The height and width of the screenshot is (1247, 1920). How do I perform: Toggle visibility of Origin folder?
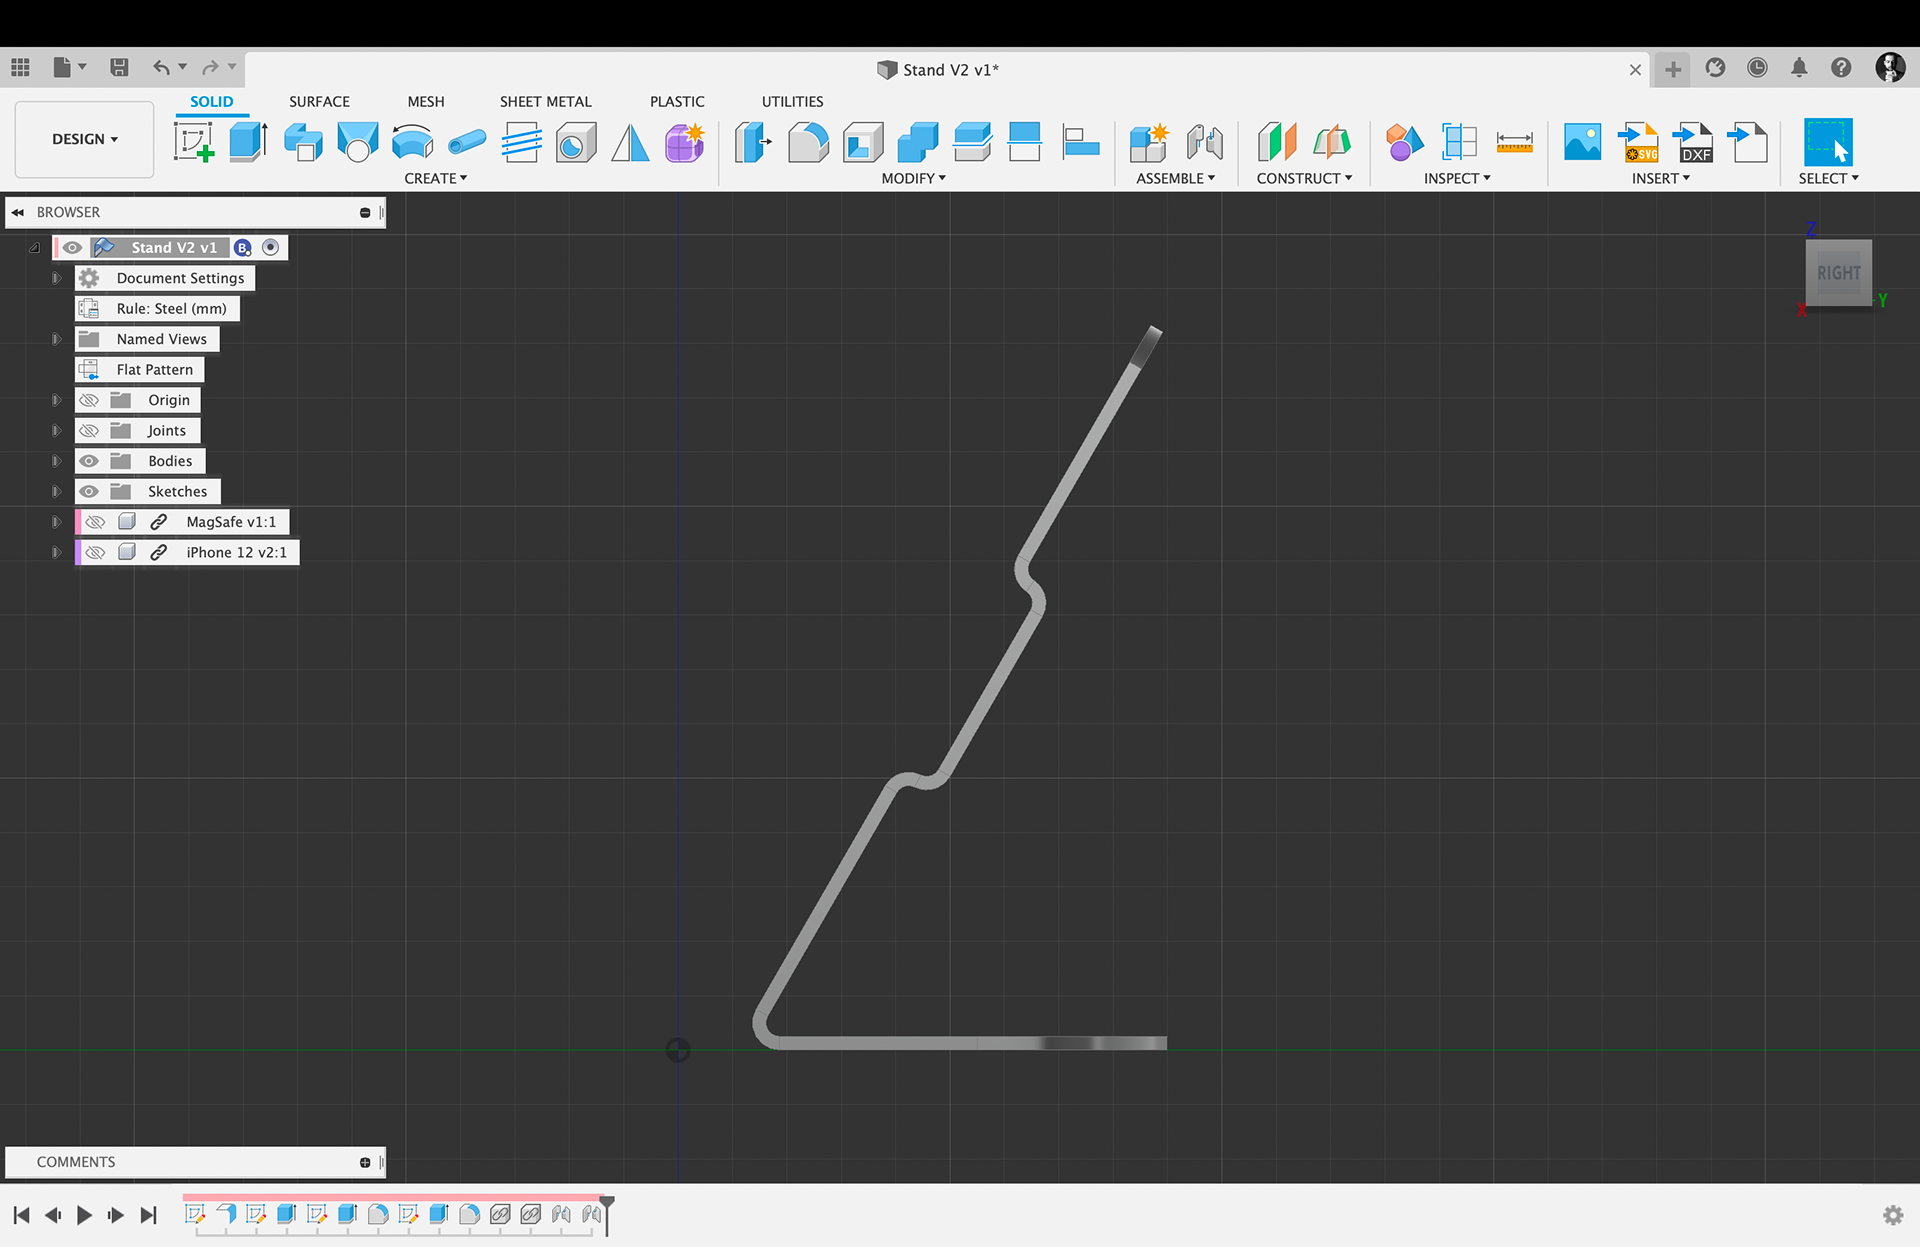(89, 400)
